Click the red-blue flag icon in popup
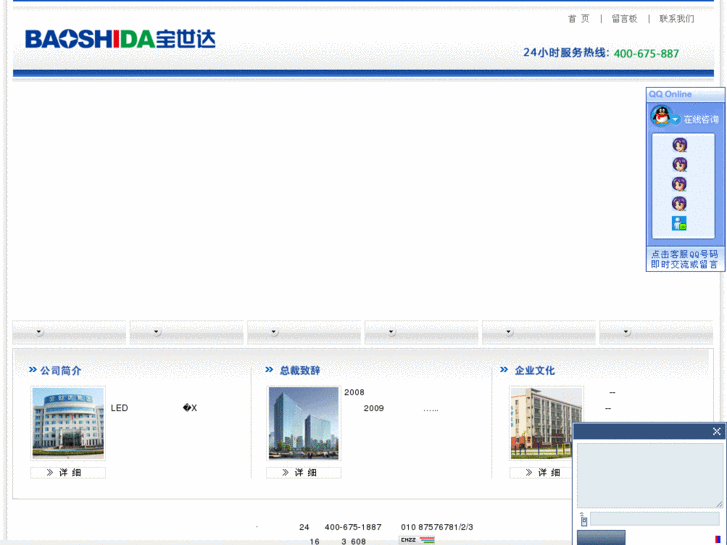Image resolution: width=727 pixels, height=545 pixels. pos(718,540)
